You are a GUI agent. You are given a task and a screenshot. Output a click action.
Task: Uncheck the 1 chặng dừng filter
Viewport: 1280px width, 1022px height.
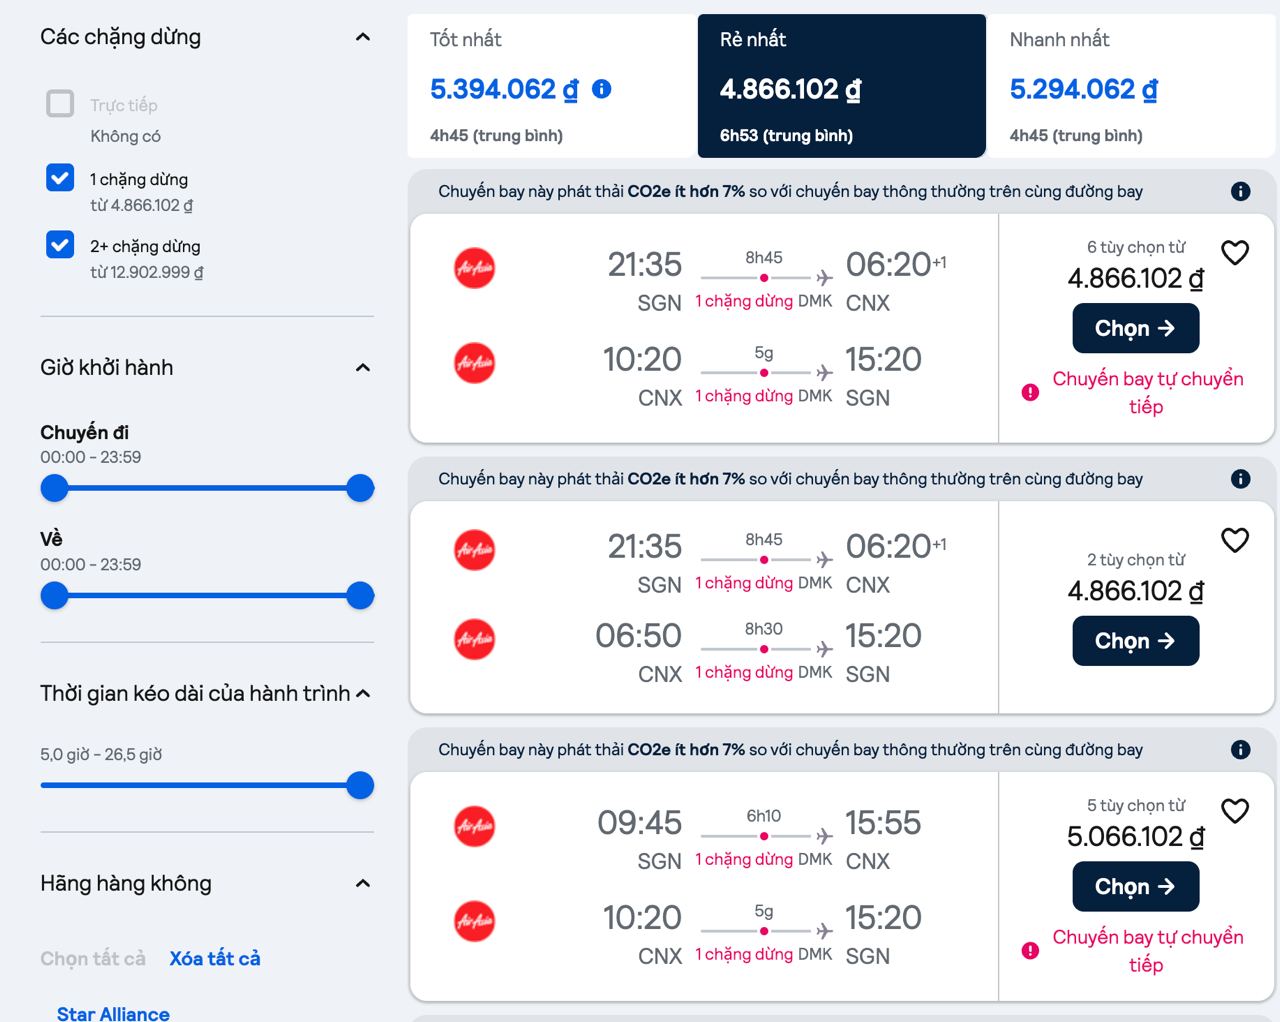60,178
